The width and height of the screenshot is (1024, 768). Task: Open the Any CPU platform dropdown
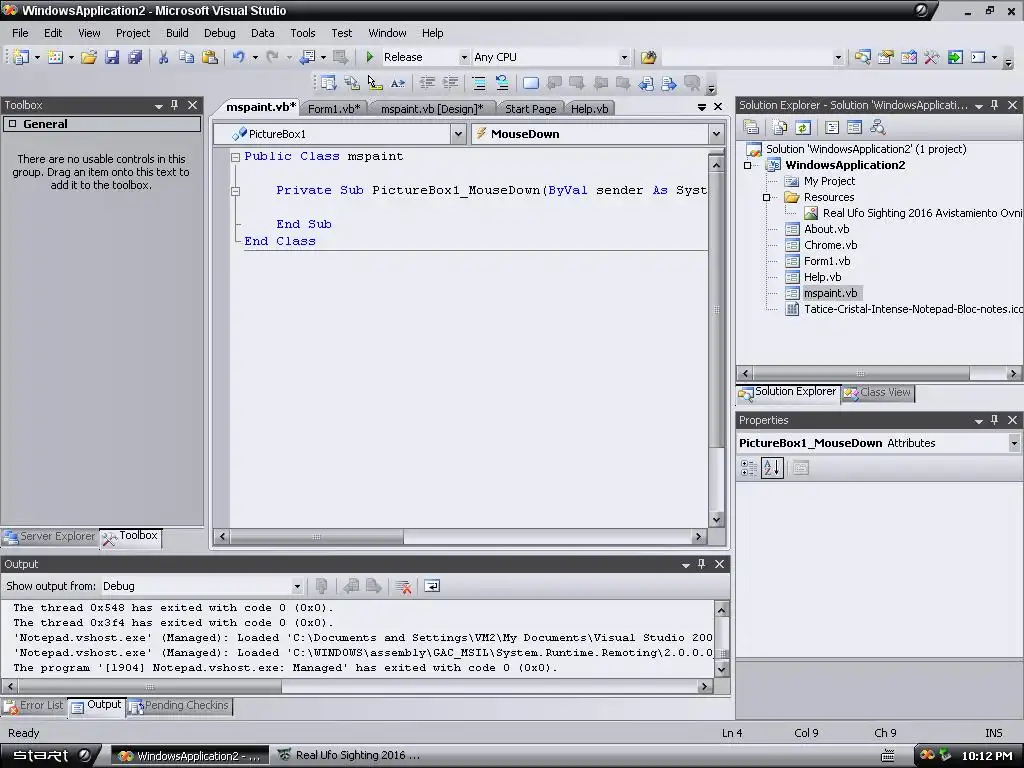tap(624, 57)
